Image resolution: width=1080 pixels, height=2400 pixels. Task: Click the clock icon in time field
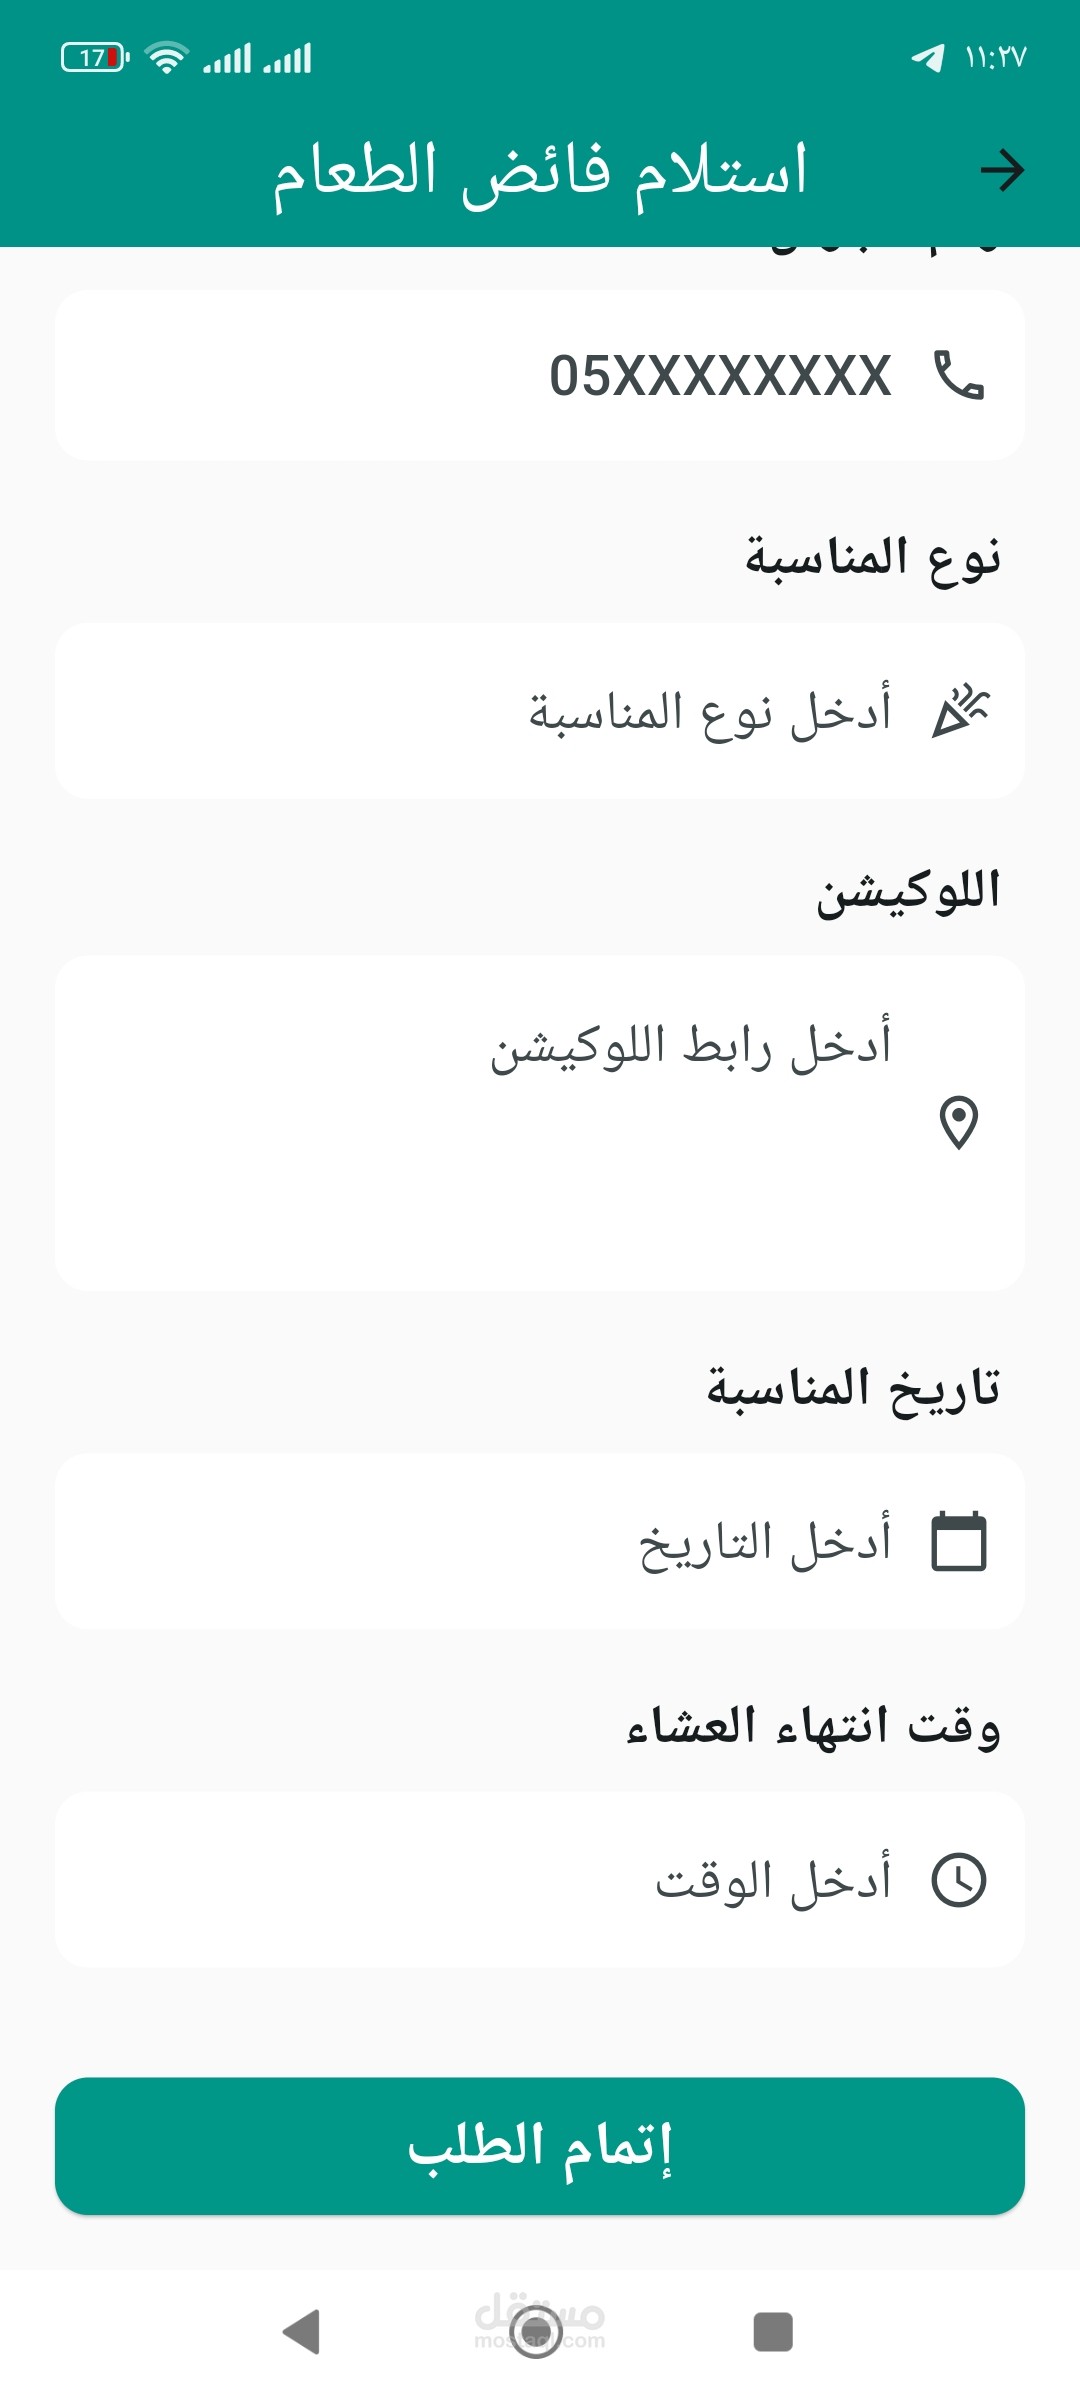click(x=959, y=1880)
